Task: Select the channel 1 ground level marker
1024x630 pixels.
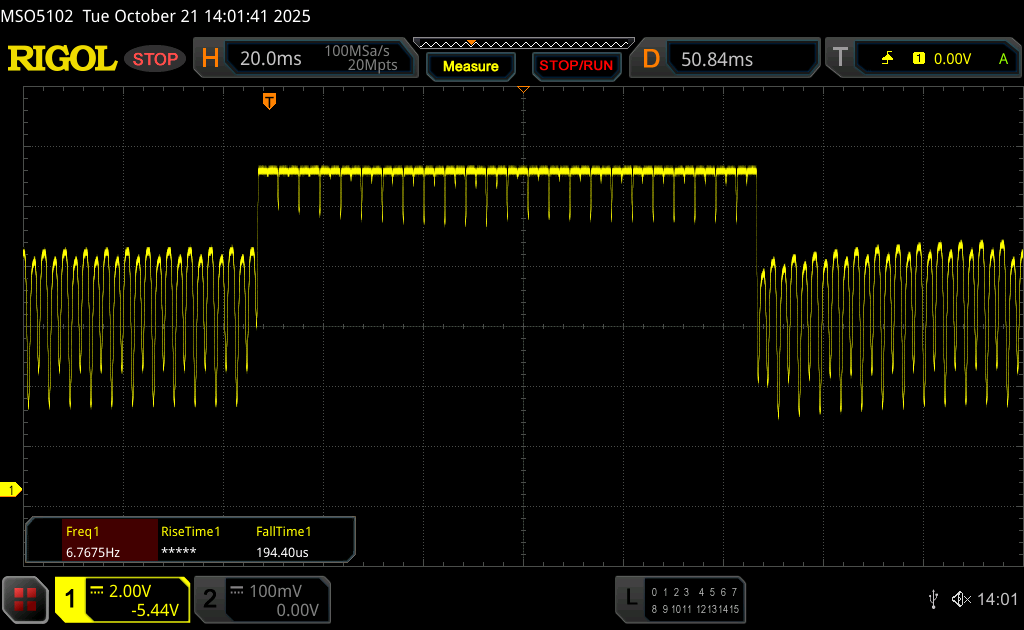Action: pos(11,489)
